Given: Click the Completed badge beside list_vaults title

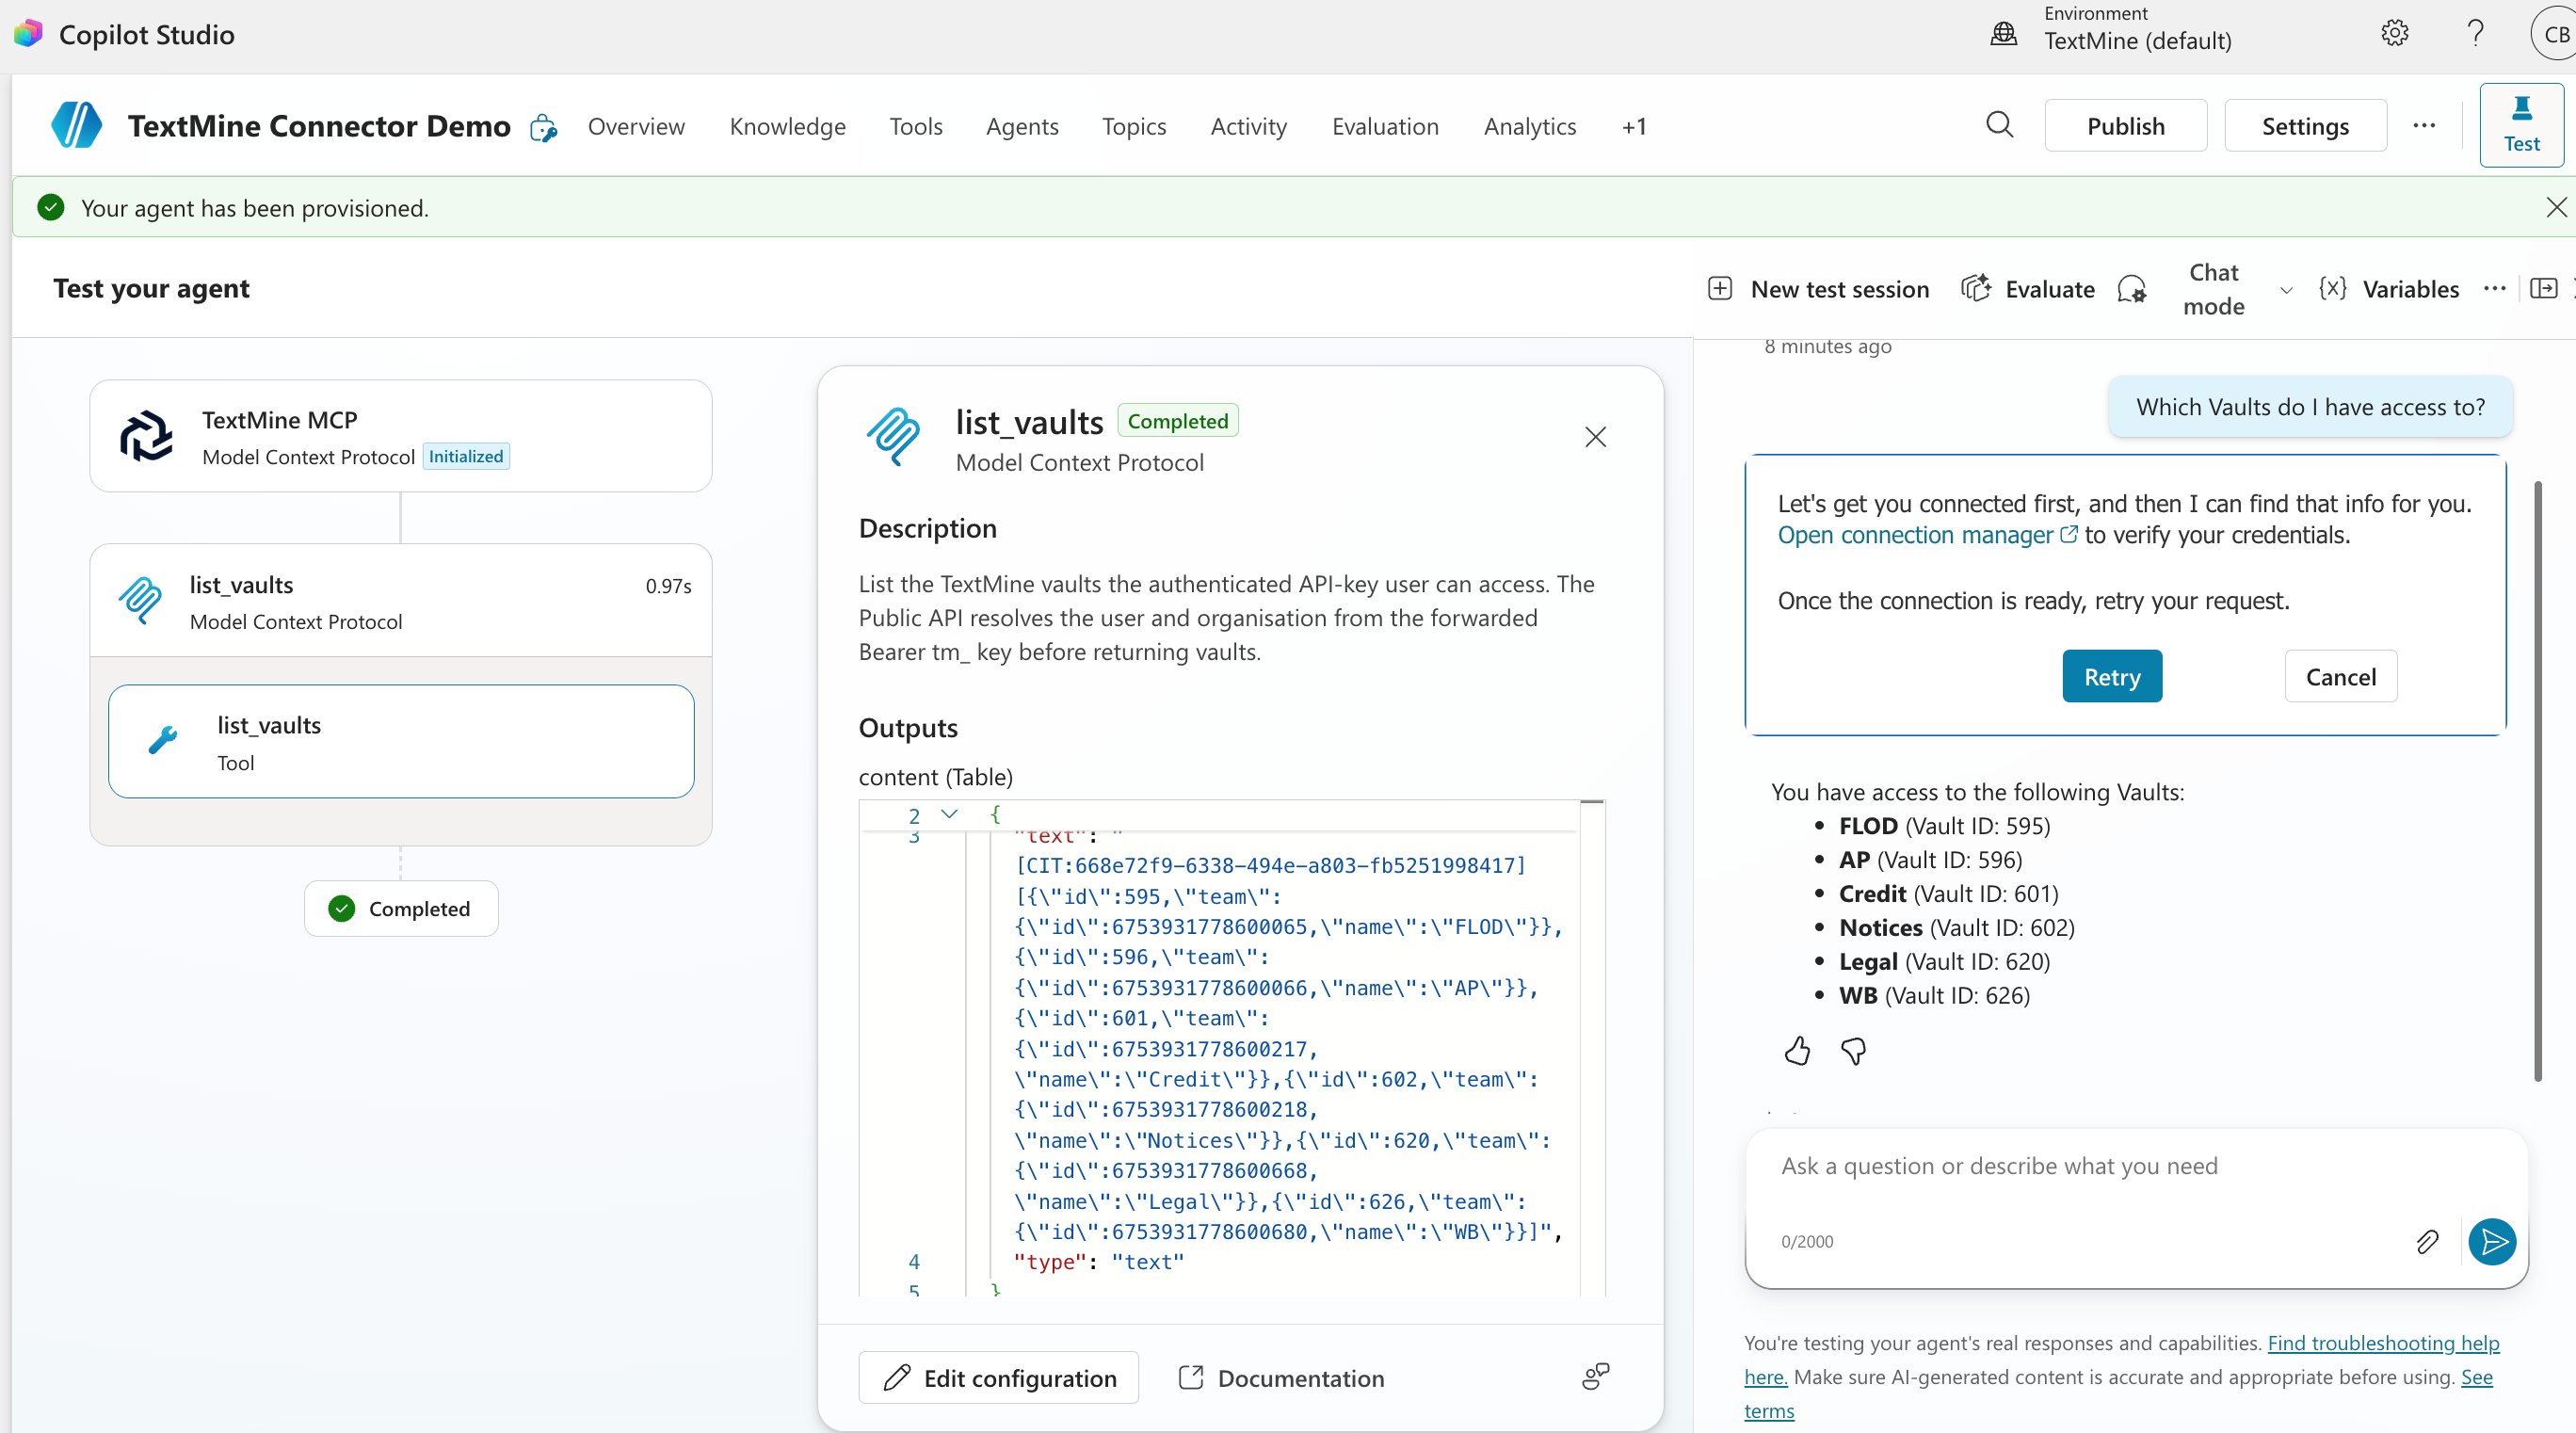Looking at the screenshot, I should tap(1177, 421).
